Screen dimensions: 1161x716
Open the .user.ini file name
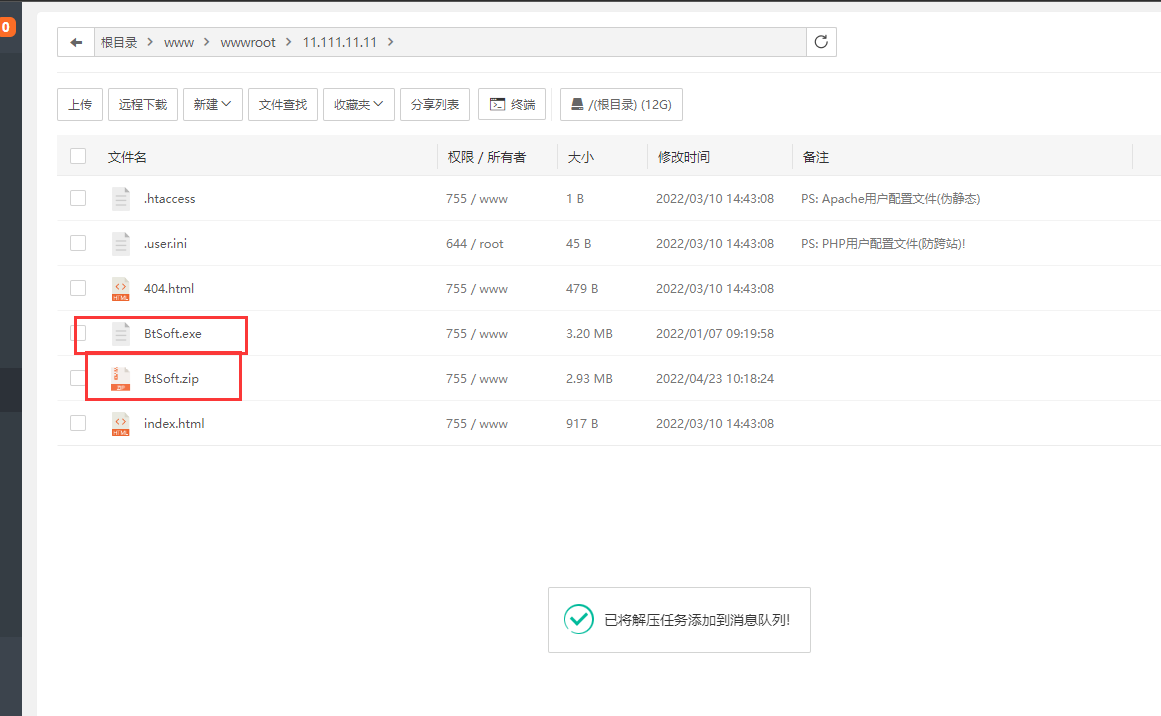pos(165,244)
